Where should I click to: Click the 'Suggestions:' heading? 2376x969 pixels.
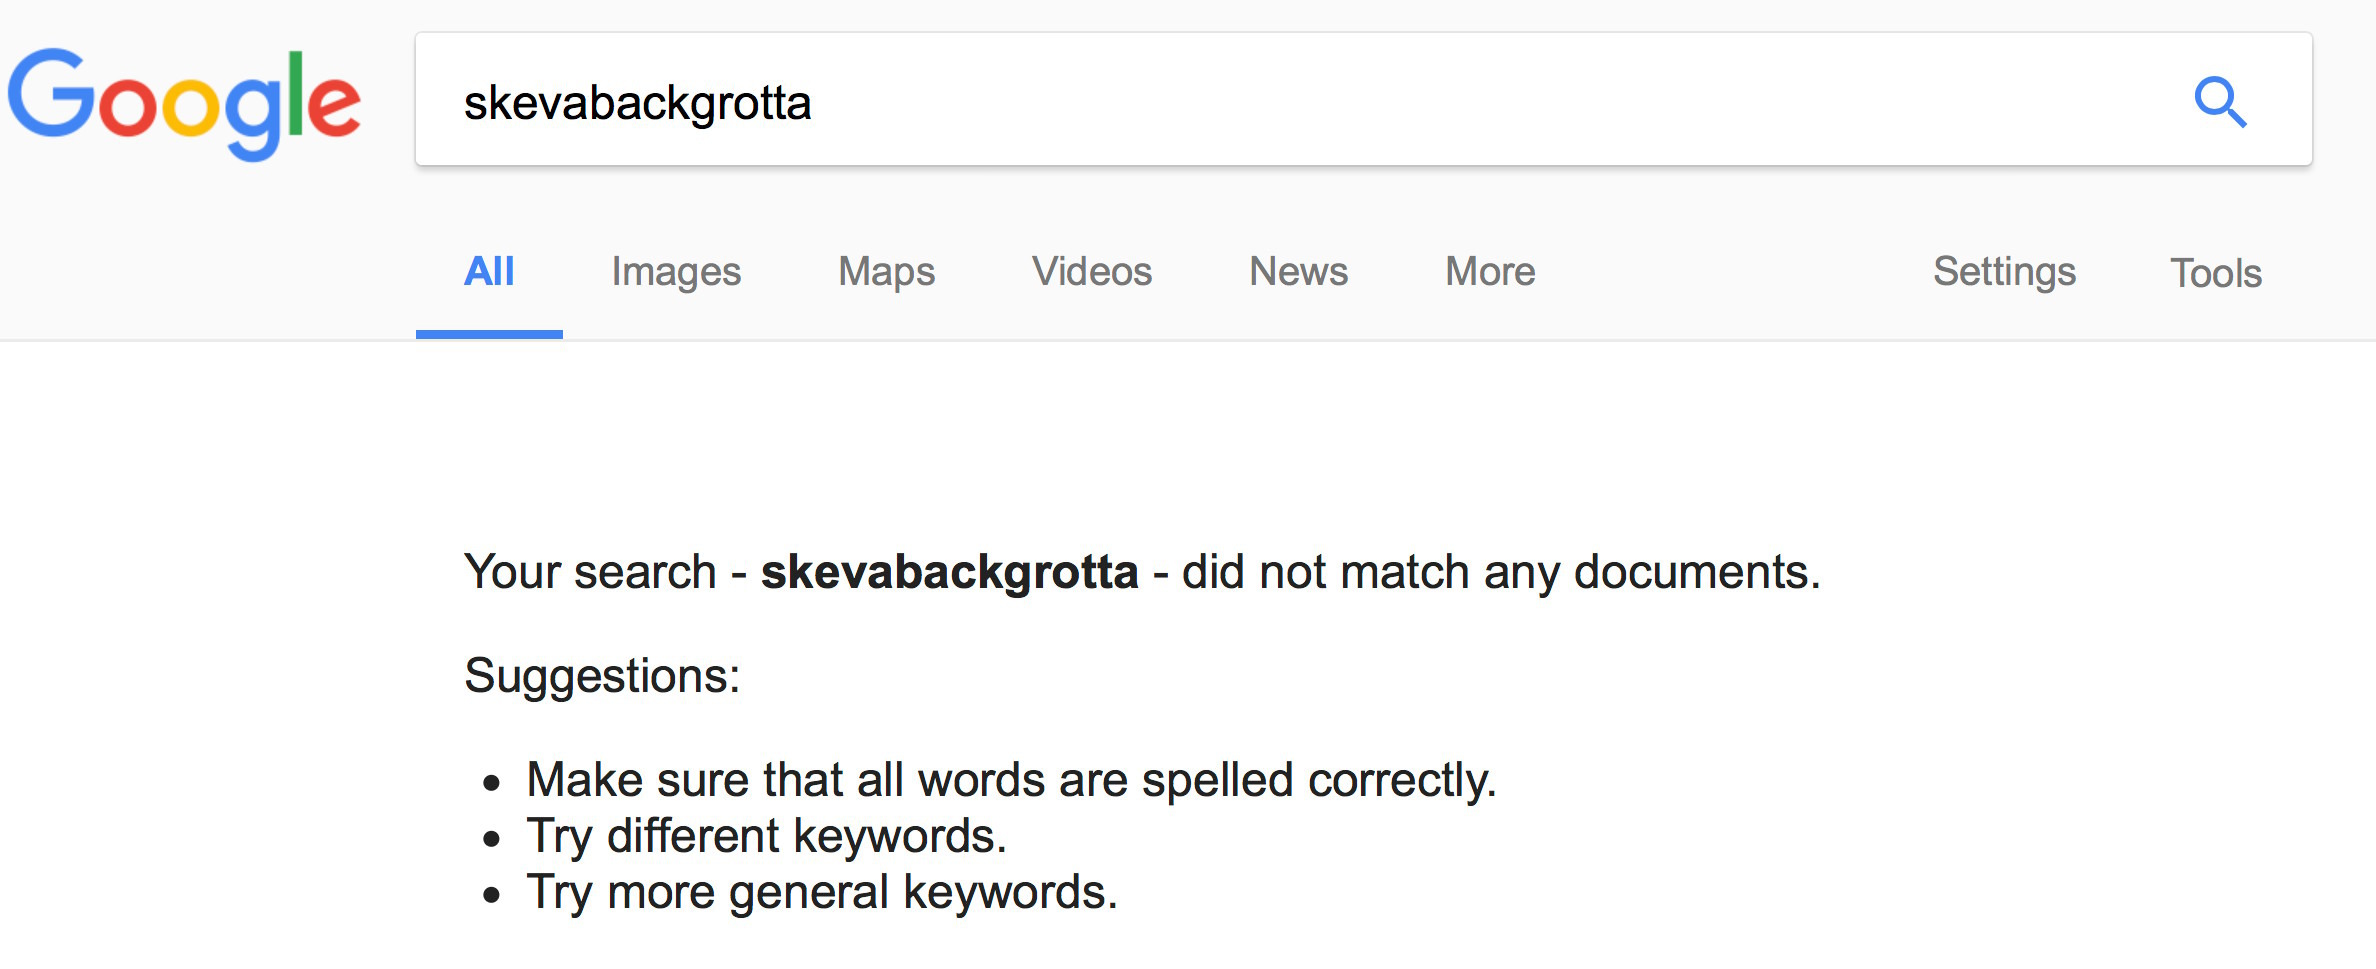602,676
